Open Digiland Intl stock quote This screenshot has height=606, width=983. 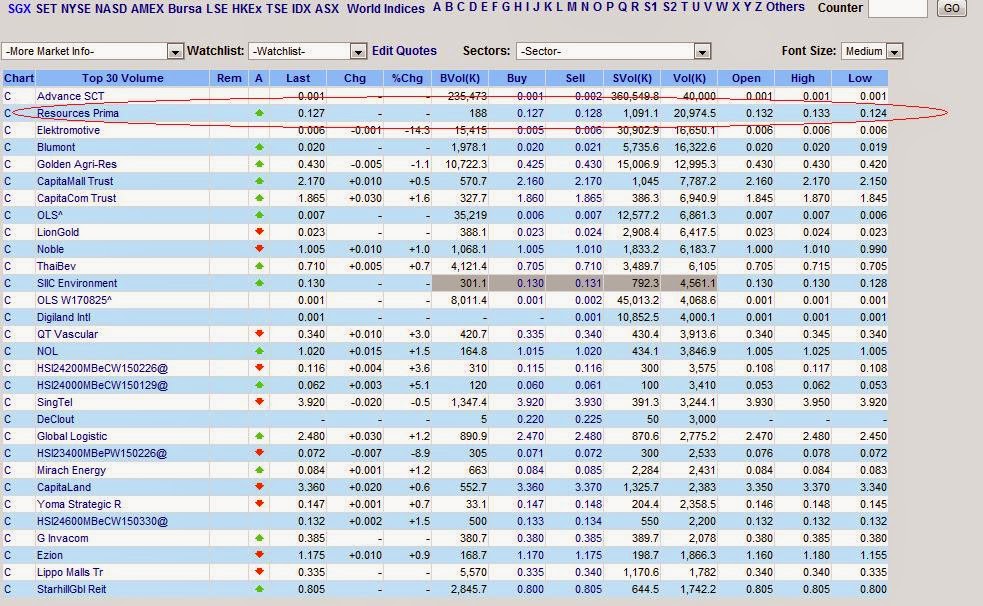63,317
